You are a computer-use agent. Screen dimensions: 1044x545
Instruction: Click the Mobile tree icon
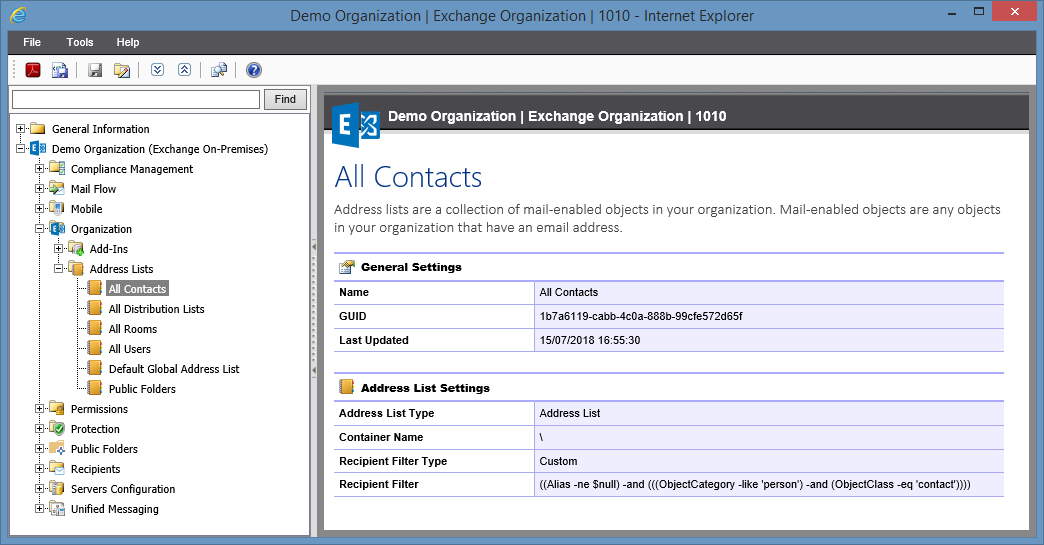[x=57, y=208]
